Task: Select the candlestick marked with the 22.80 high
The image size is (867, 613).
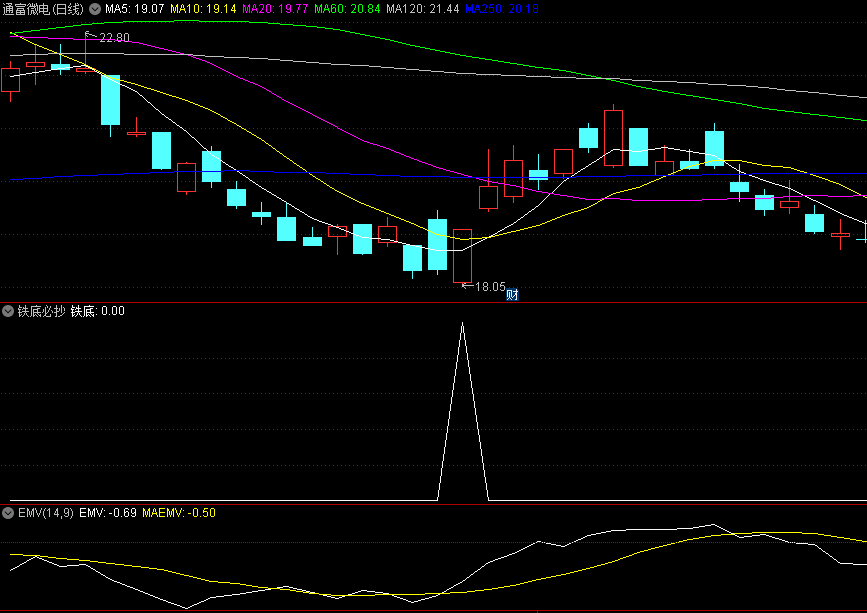Action: pyautogui.click(x=85, y=69)
